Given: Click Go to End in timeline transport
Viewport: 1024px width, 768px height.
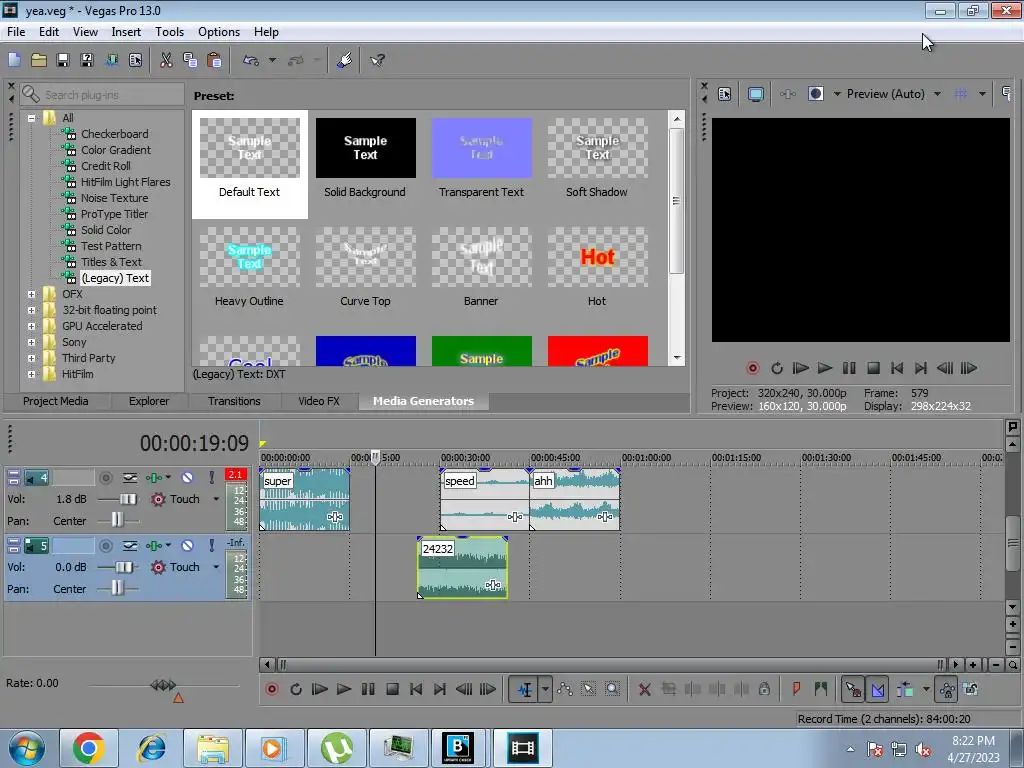Looking at the screenshot, I should (440, 689).
